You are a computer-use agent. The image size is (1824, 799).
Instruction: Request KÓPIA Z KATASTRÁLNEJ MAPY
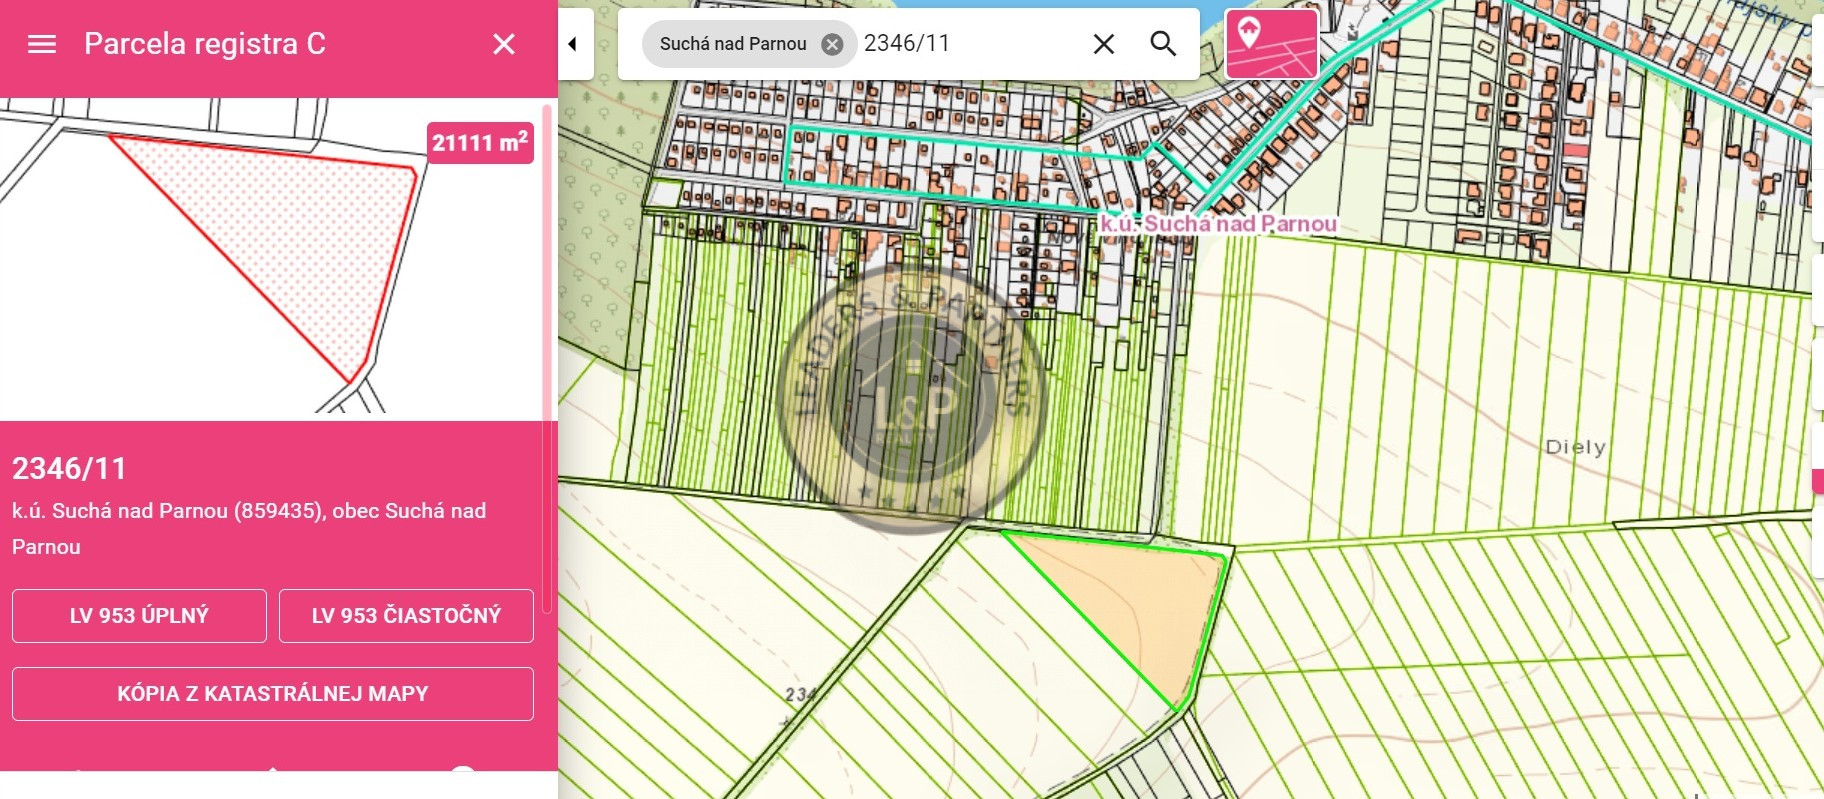click(272, 693)
